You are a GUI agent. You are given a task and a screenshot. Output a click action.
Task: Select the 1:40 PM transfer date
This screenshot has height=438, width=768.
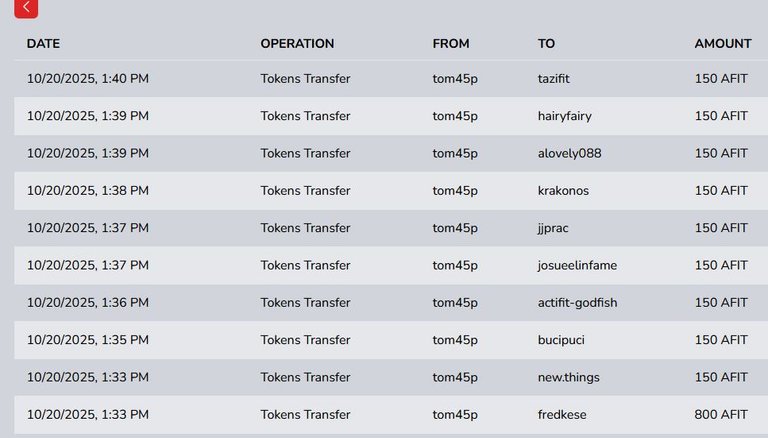pos(88,79)
